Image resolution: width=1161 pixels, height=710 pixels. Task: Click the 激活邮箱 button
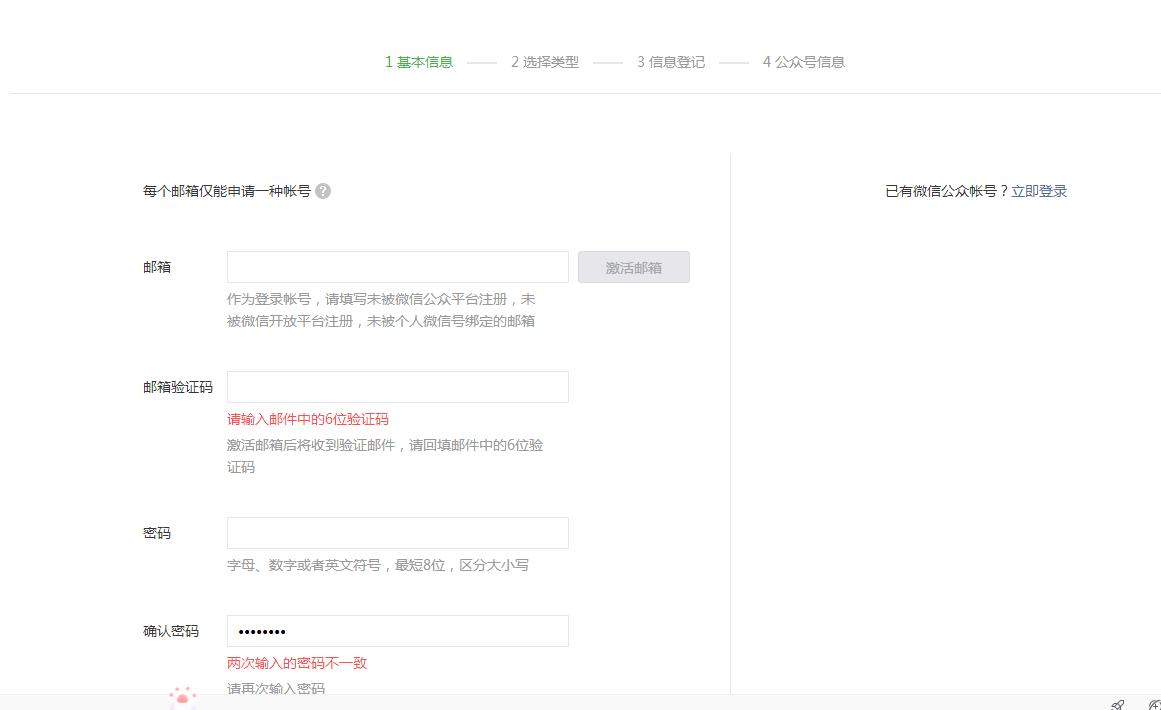pos(633,266)
